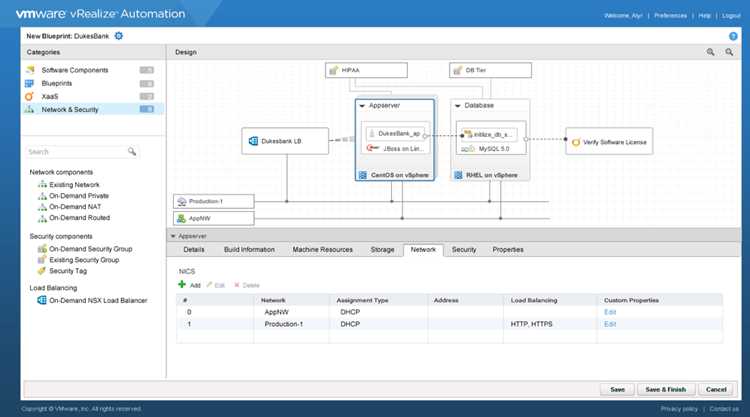This screenshot has height=417, width=750.
Task: Select the On-Demand NAT network icon
Action: coord(43,207)
